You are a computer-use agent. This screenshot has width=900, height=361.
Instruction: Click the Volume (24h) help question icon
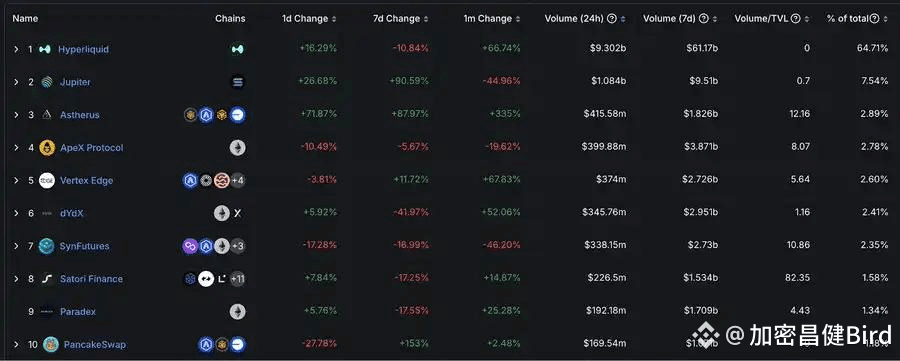tap(612, 18)
